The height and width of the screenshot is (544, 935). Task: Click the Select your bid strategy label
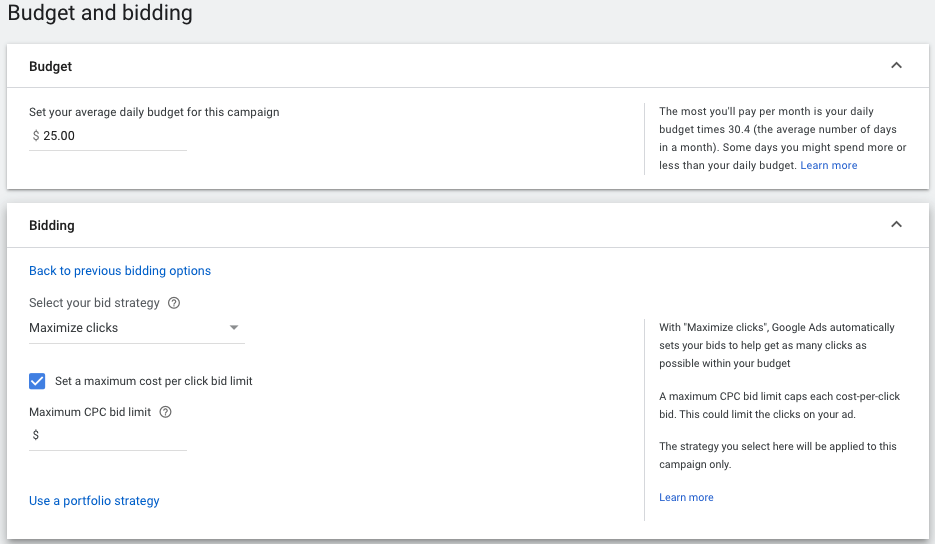click(94, 303)
